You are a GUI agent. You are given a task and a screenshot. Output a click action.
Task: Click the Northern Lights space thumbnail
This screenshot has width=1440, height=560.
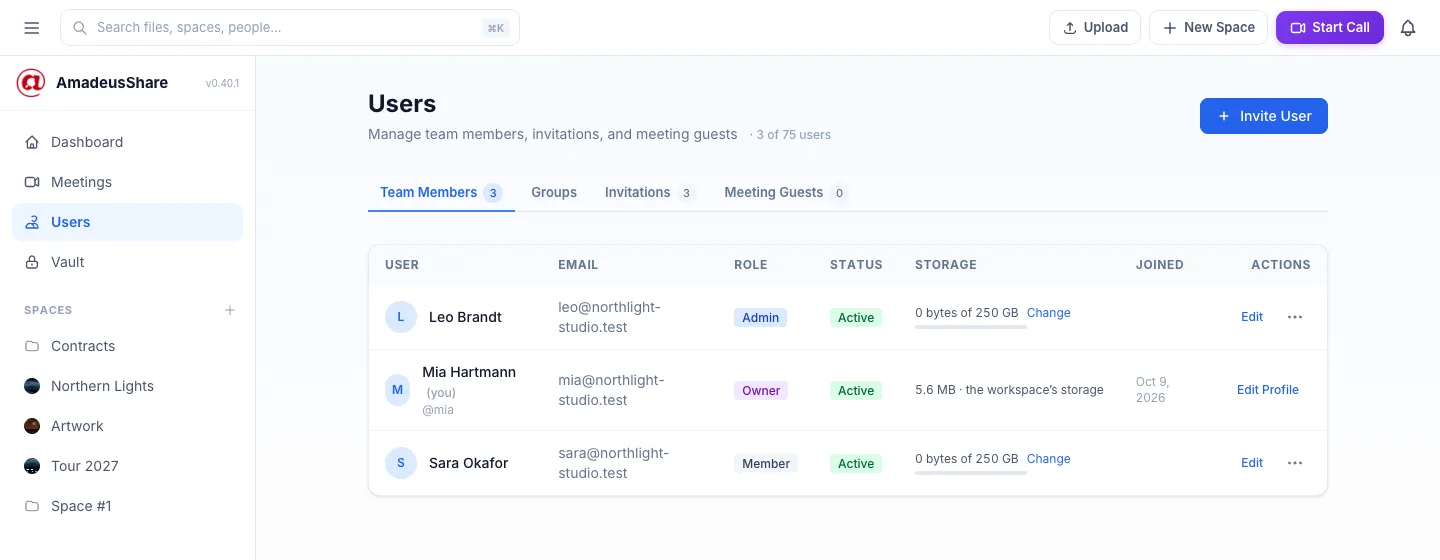[x=32, y=386]
